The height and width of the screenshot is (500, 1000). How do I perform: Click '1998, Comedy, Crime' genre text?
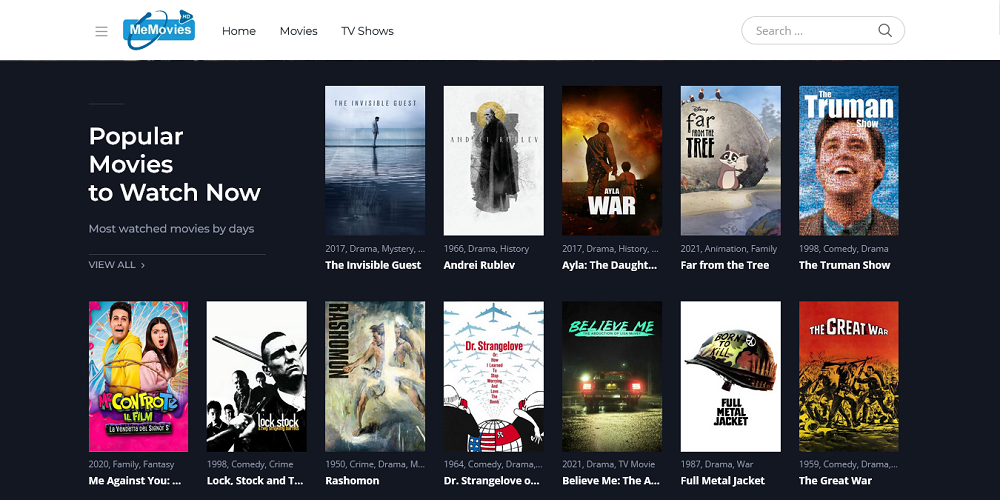pyautogui.click(x=250, y=464)
